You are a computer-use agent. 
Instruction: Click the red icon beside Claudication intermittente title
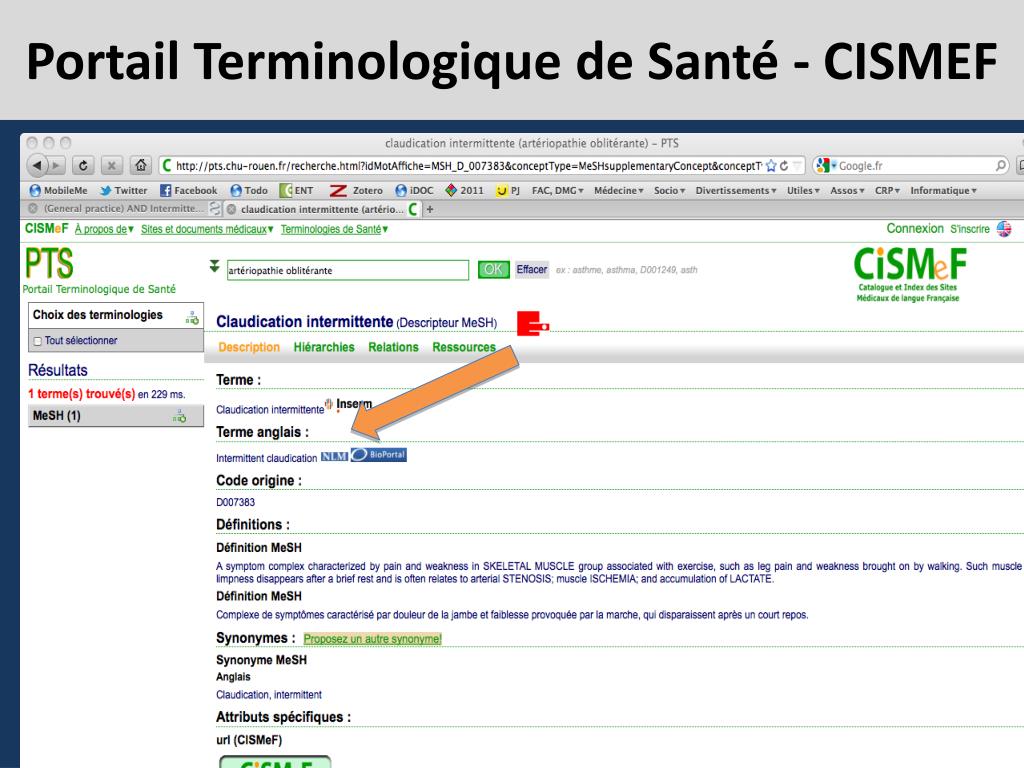click(x=533, y=324)
